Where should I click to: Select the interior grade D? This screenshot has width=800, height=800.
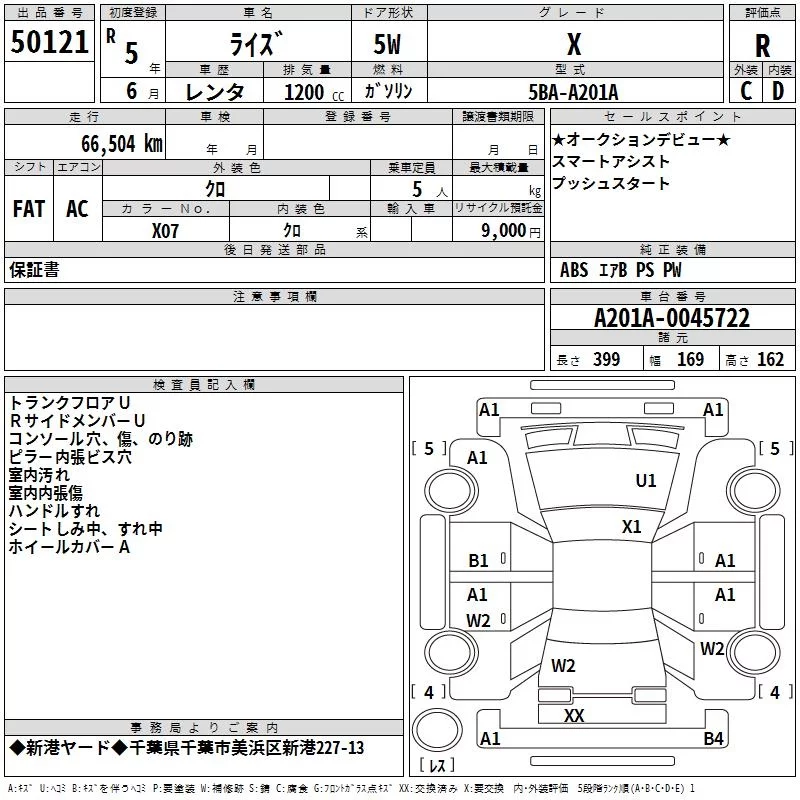click(778, 91)
